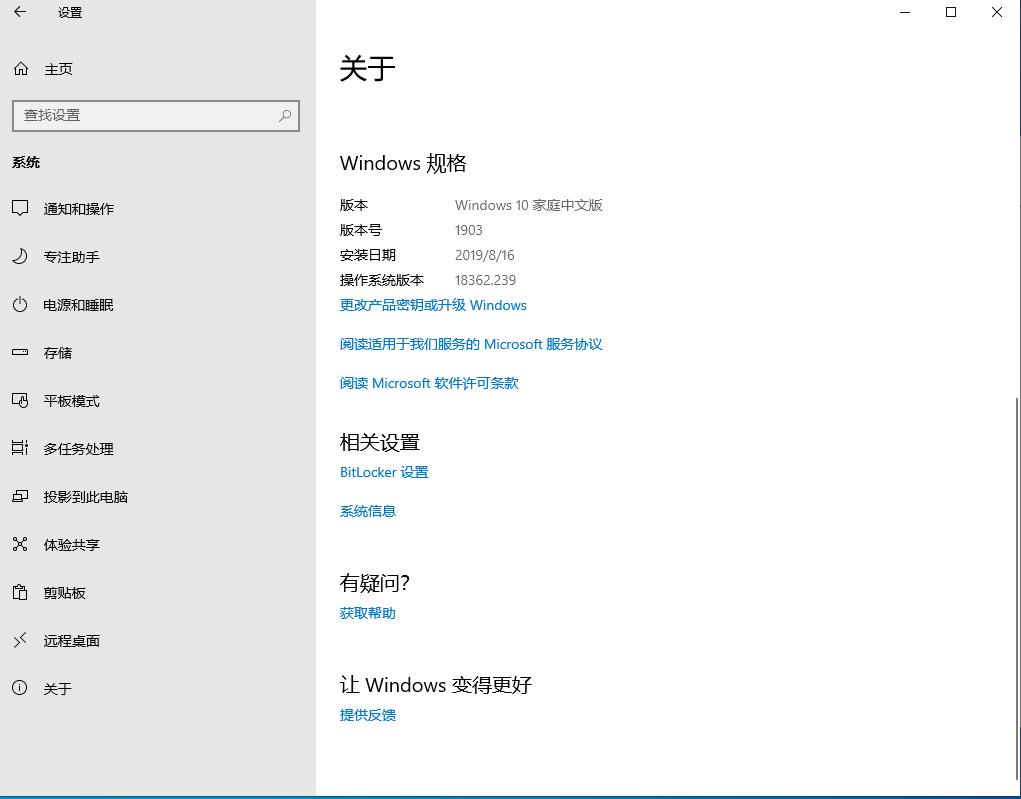The height and width of the screenshot is (799, 1021).
Task: Close the Settings window
Action: (x=997, y=12)
